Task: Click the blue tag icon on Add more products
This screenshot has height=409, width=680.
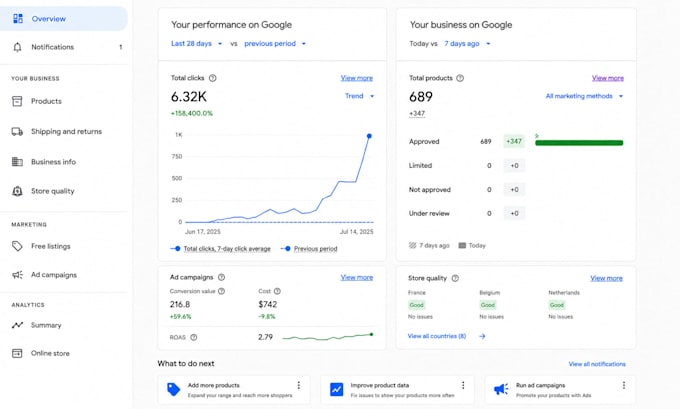Action: coord(173,389)
